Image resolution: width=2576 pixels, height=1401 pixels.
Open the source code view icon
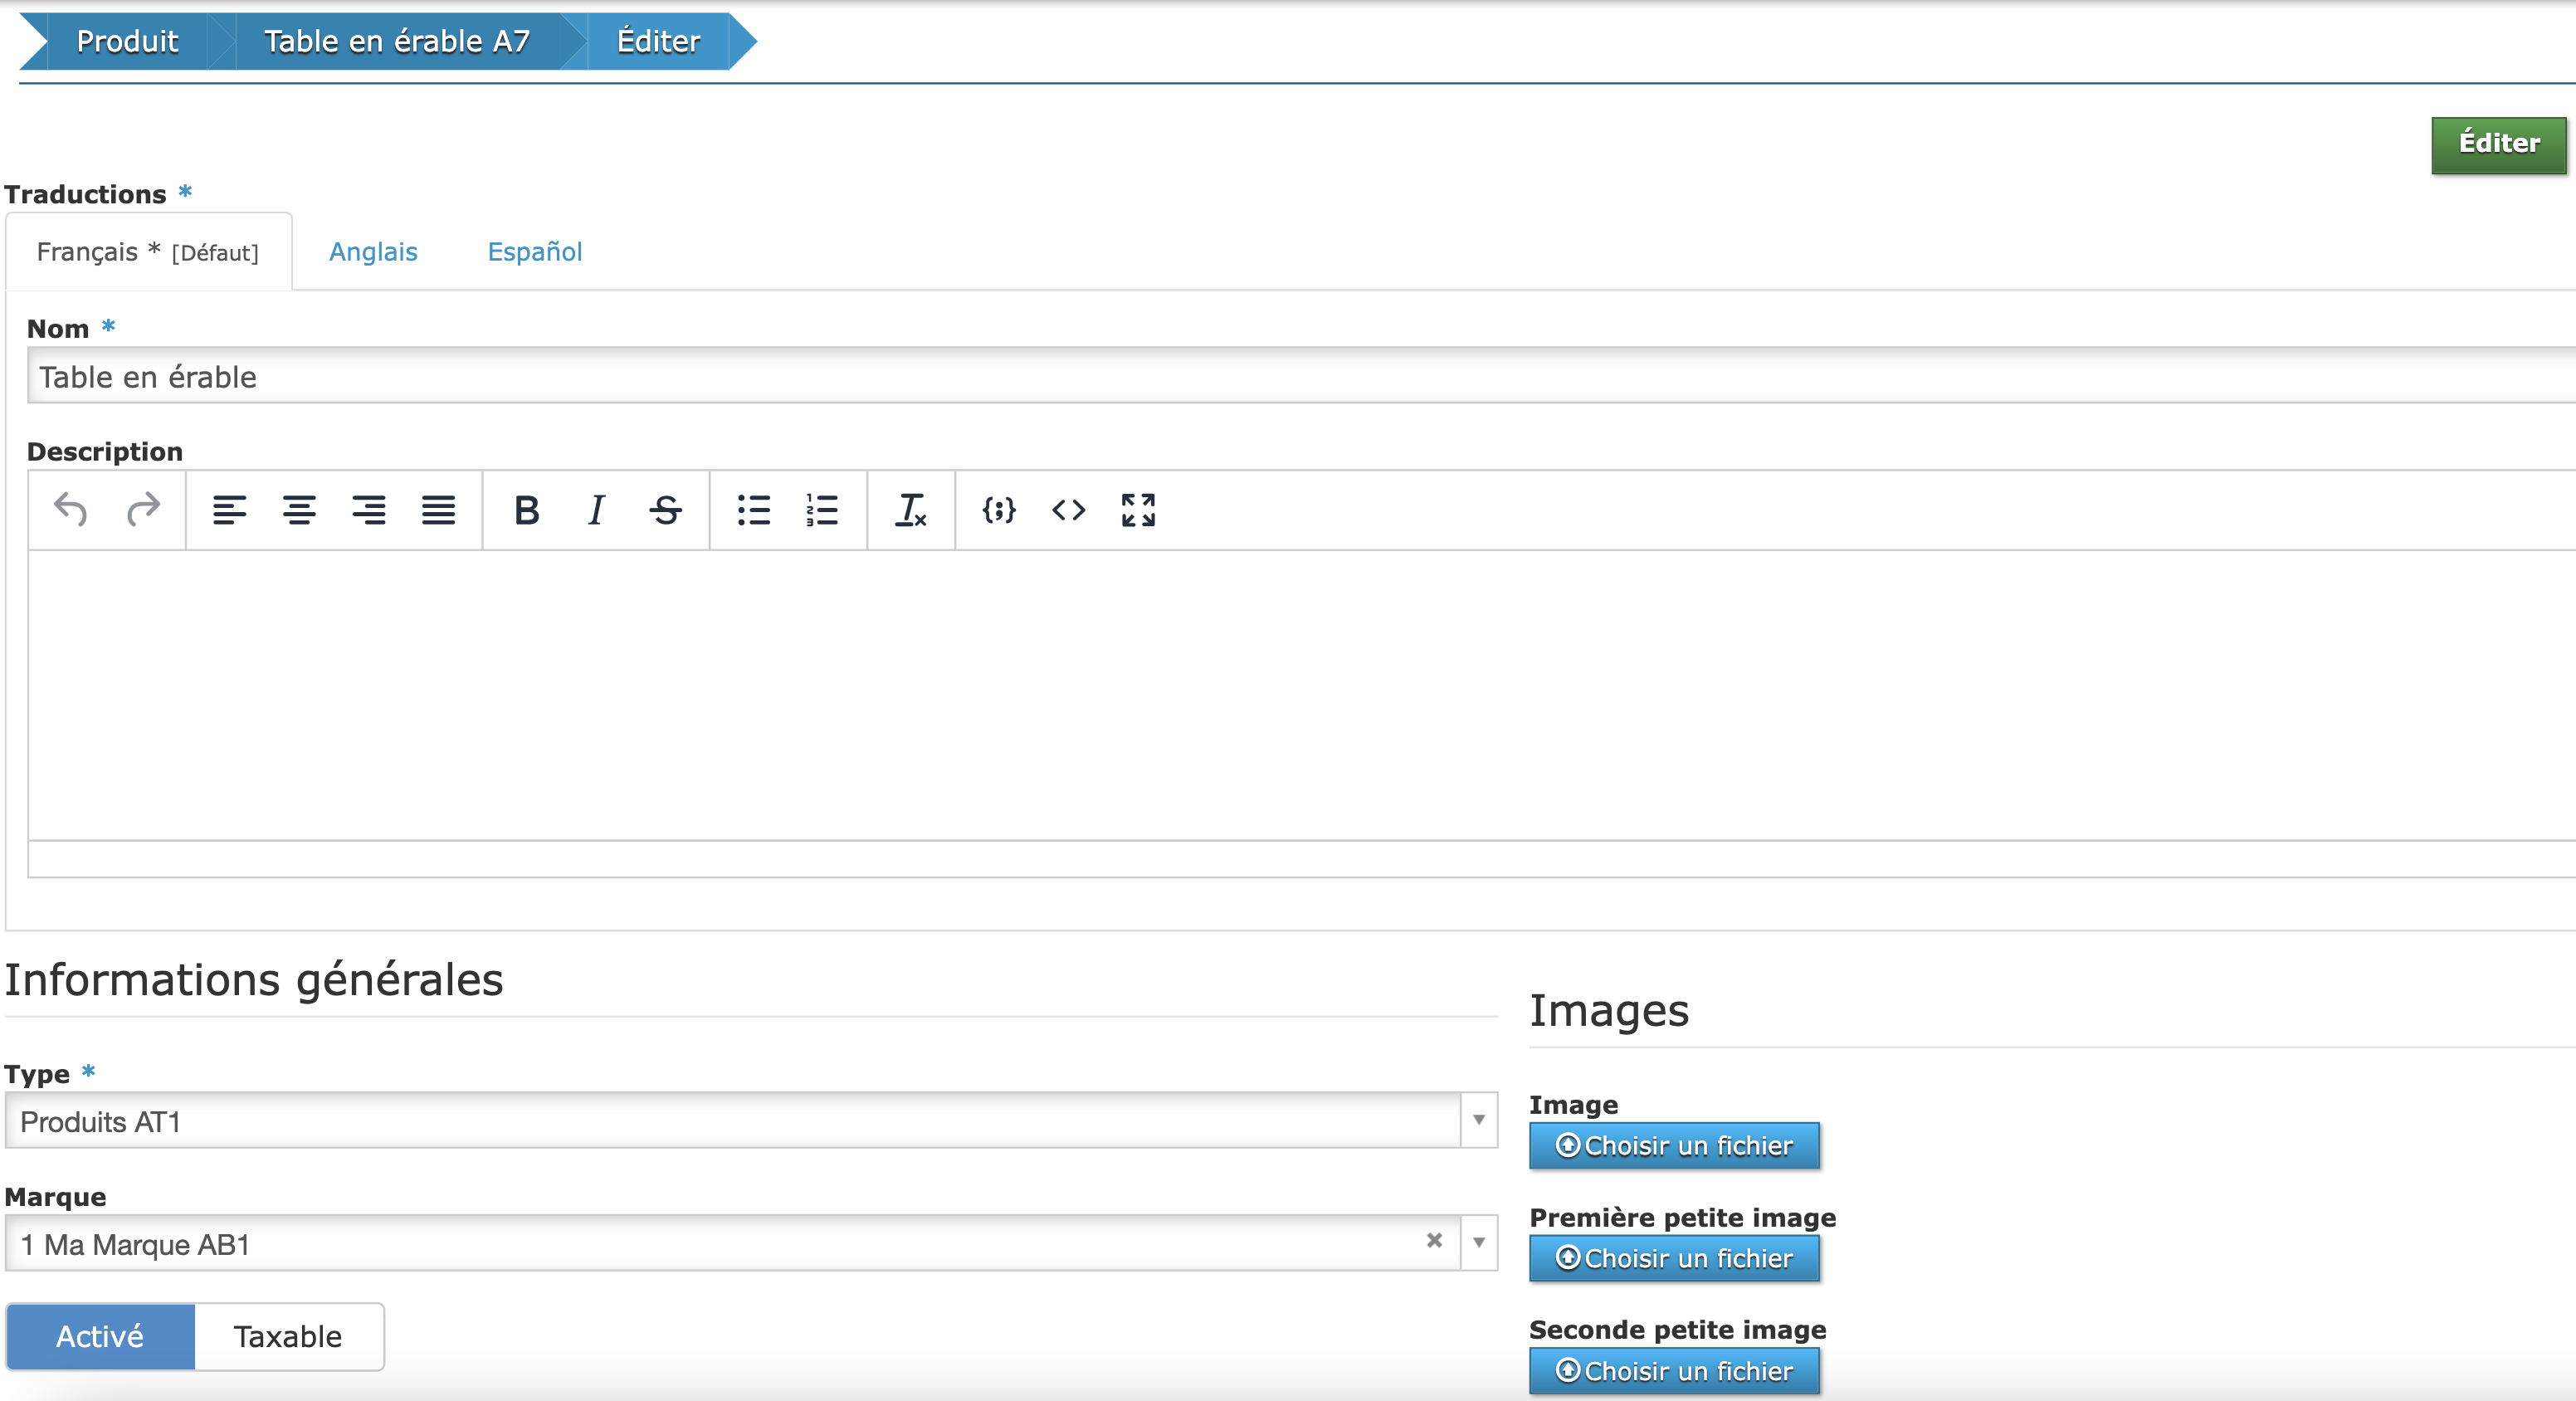[x=1068, y=510]
